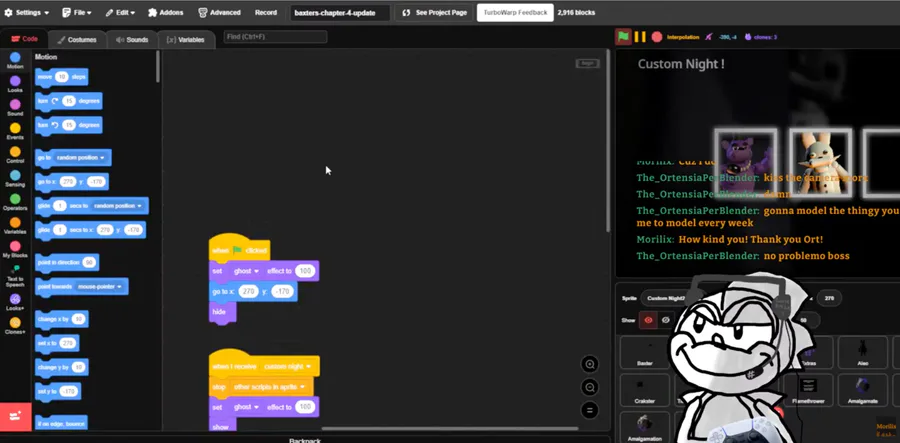The height and width of the screenshot is (443, 900).
Task: Switch to the Sounds tab
Action: [132, 39]
